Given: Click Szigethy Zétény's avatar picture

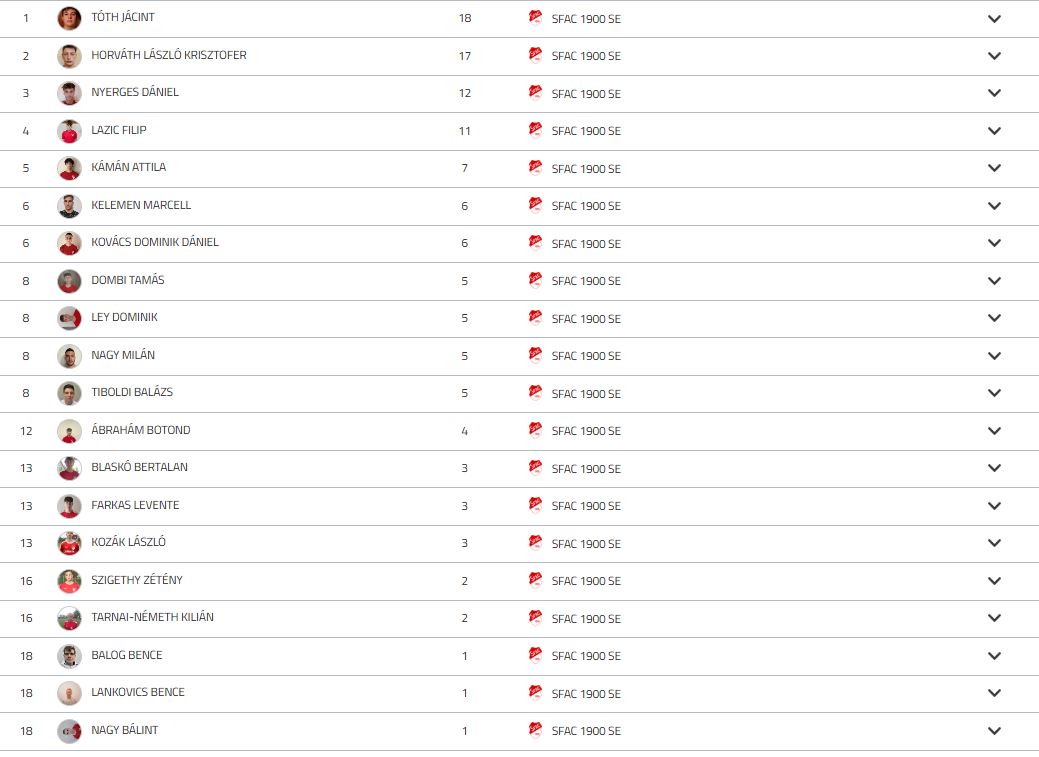Looking at the screenshot, I should [x=70, y=581].
